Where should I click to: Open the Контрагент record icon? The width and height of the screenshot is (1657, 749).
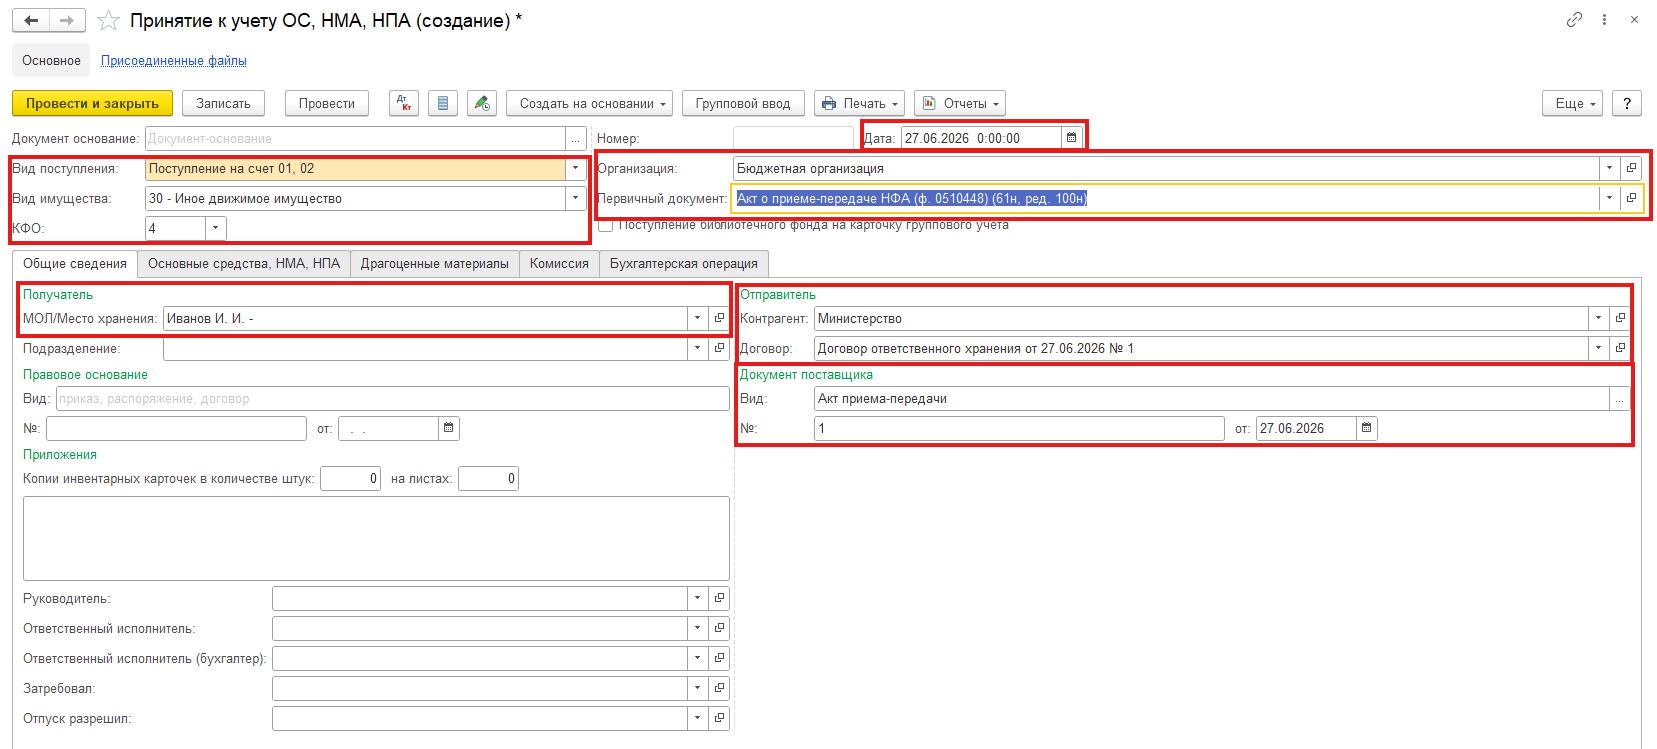coord(1620,318)
